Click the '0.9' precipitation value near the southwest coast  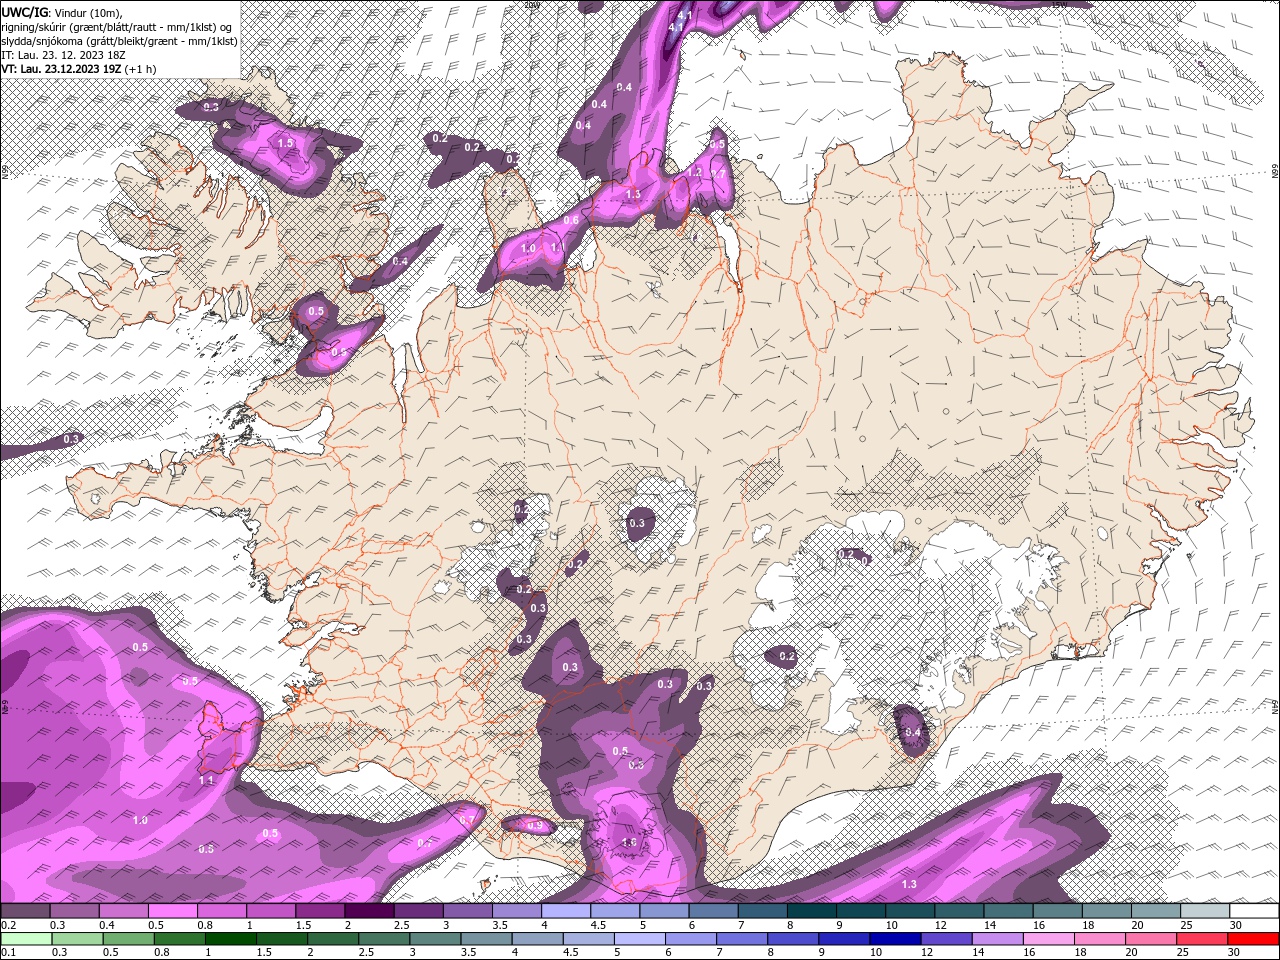(535, 826)
